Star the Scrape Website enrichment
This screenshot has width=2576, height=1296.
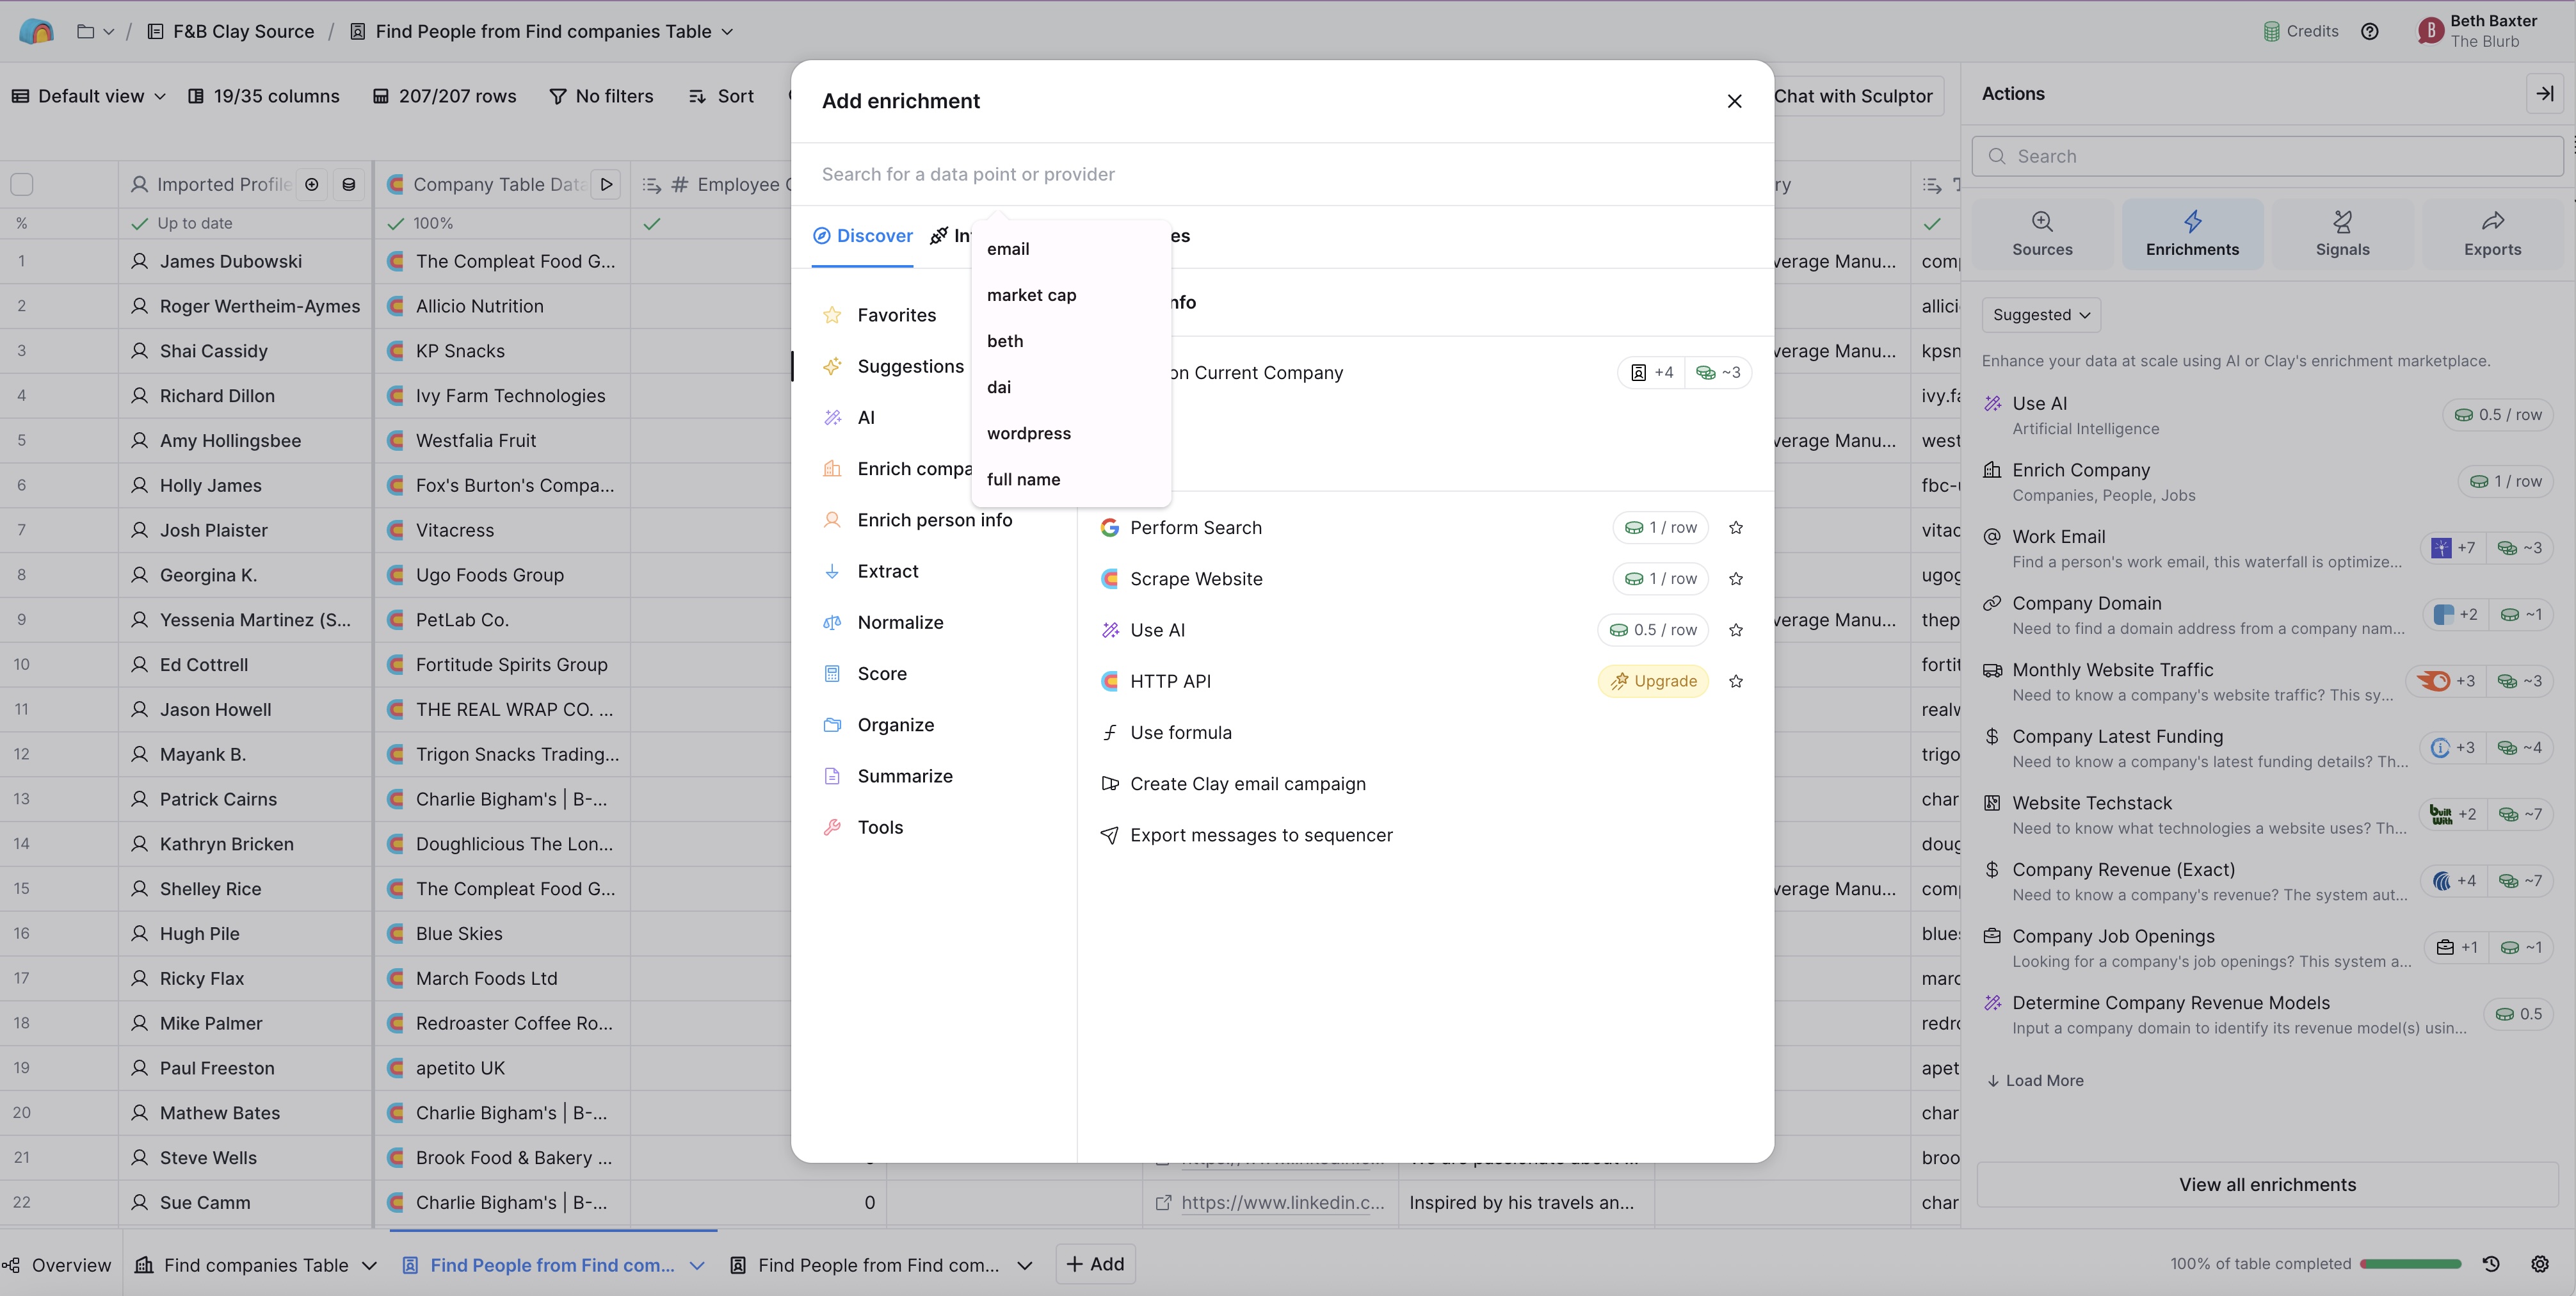(x=1736, y=579)
